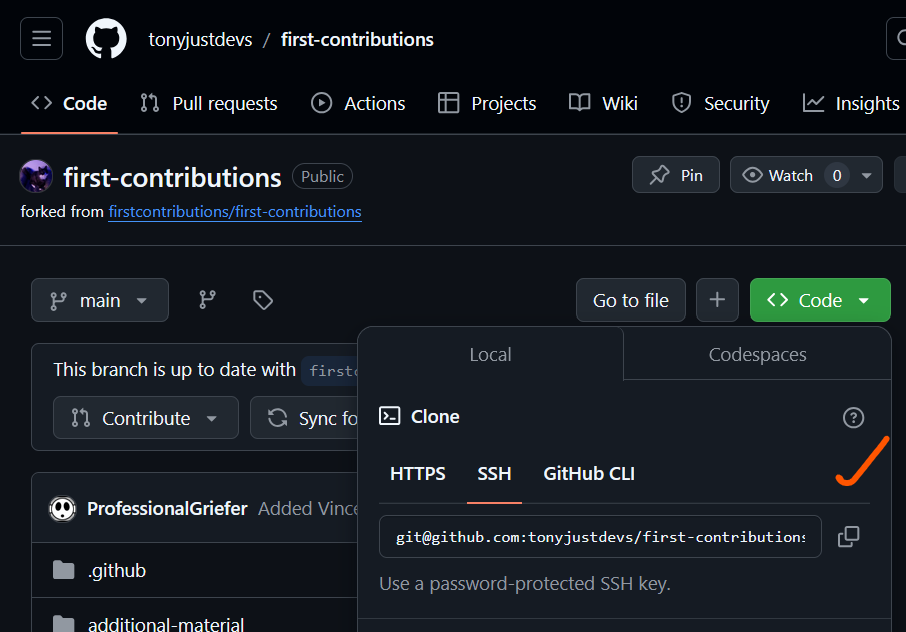Select HTTPS clone method
The width and height of the screenshot is (906, 632).
pyautogui.click(x=418, y=474)
